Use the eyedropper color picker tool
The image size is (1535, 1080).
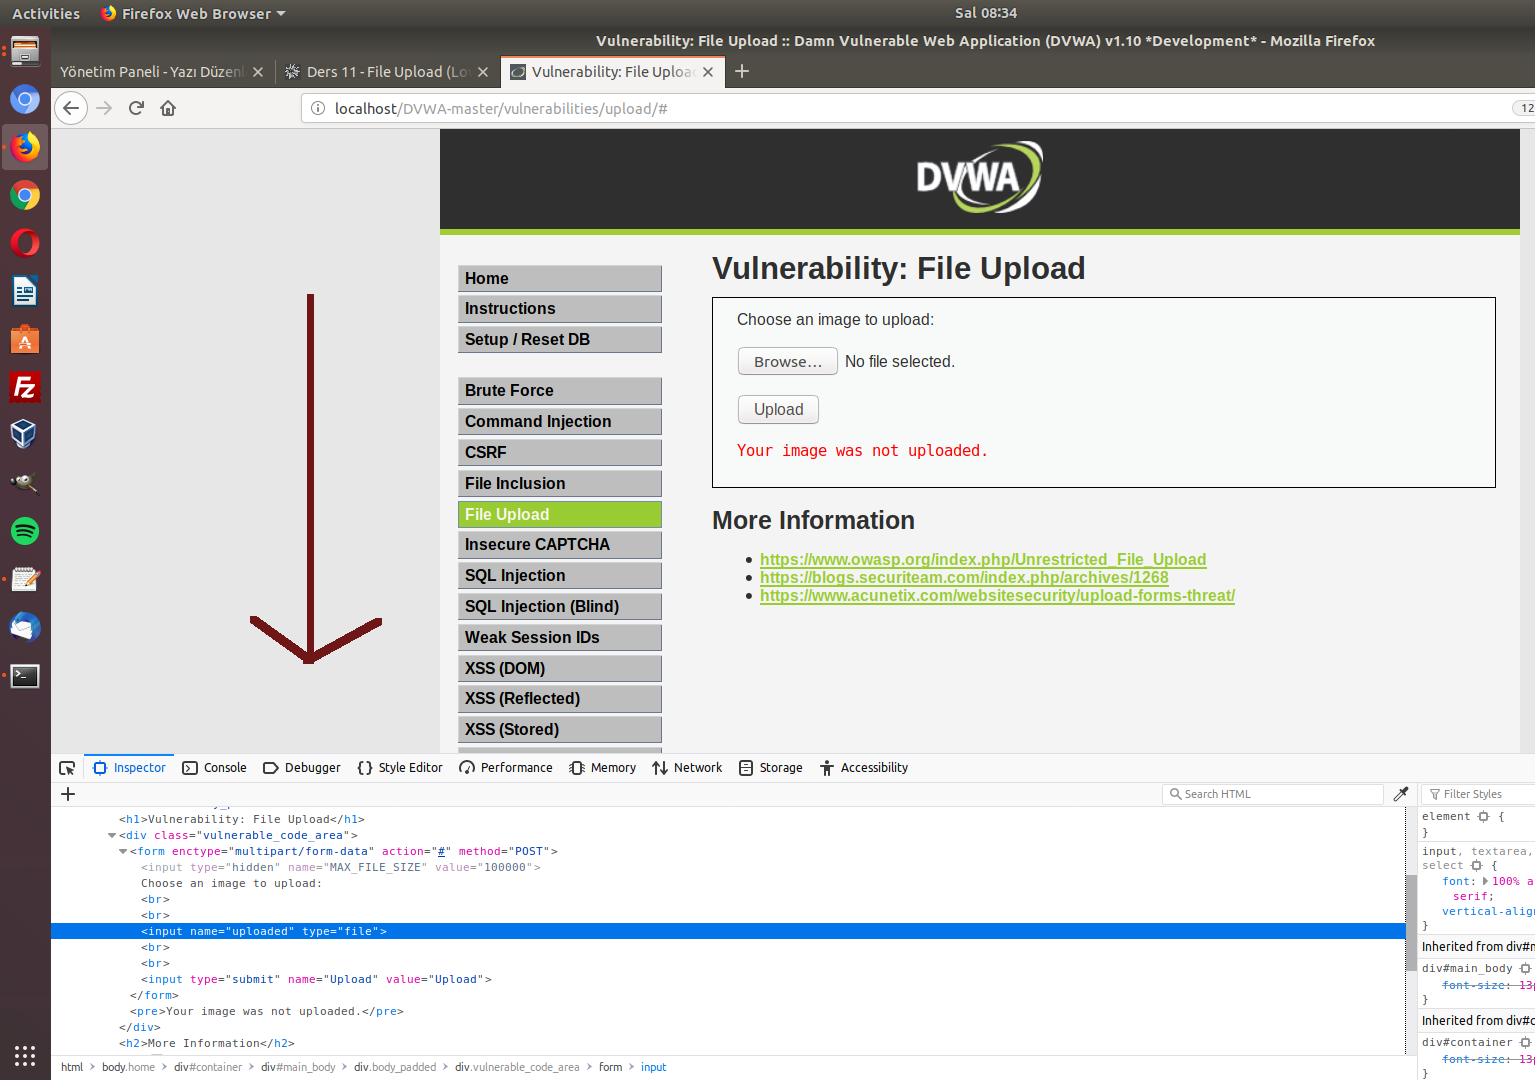pos(1401,794)
